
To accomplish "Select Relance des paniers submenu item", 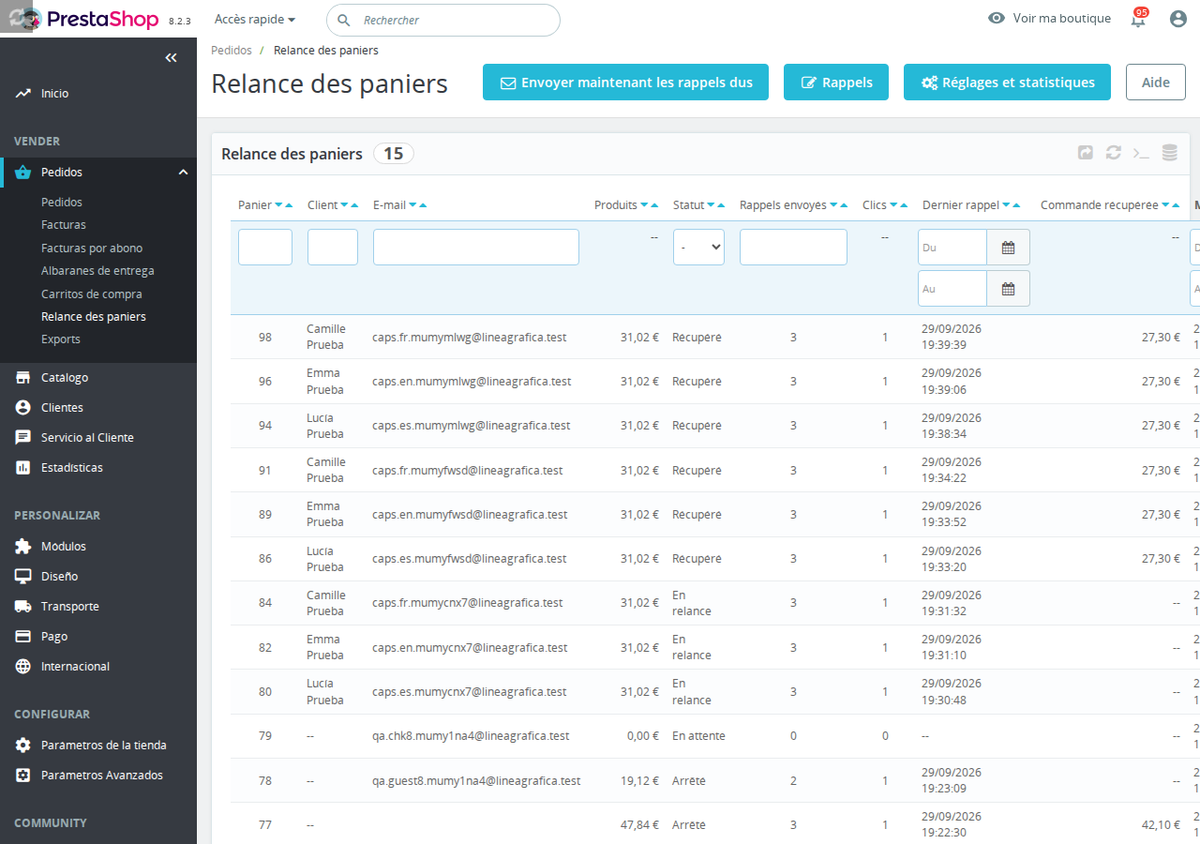I will (x=93, y=316).
